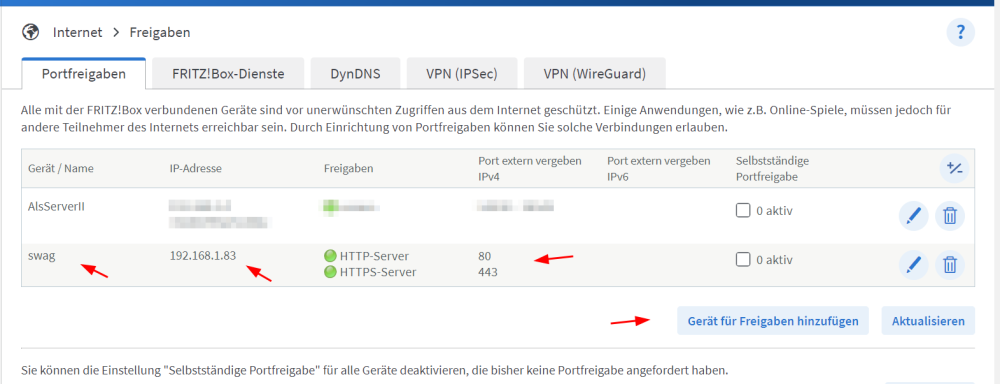
Task: Click green status dot of HTTPS-Server
Action: coord(330,272)
